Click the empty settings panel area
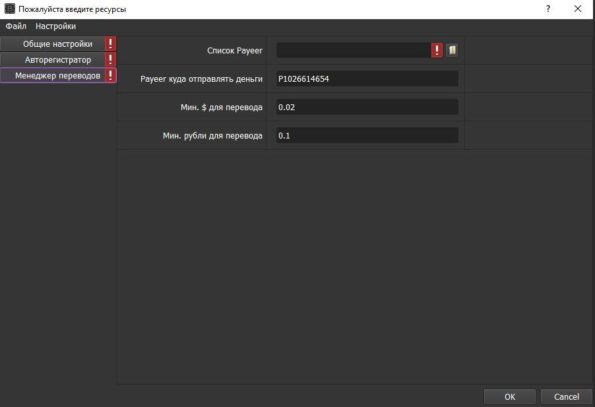Screen dimensions: 595x407 (355, 266)
